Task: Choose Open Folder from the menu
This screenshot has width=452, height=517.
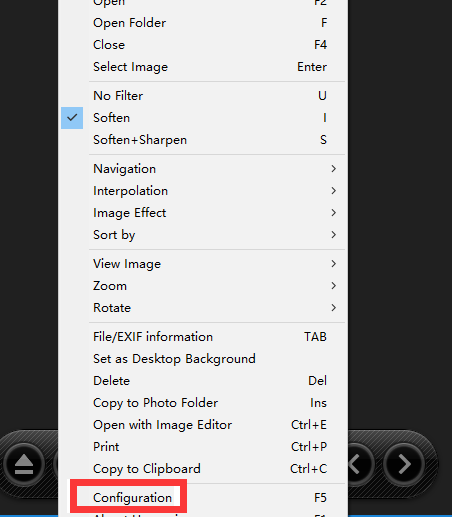Action: coord(203,23)
